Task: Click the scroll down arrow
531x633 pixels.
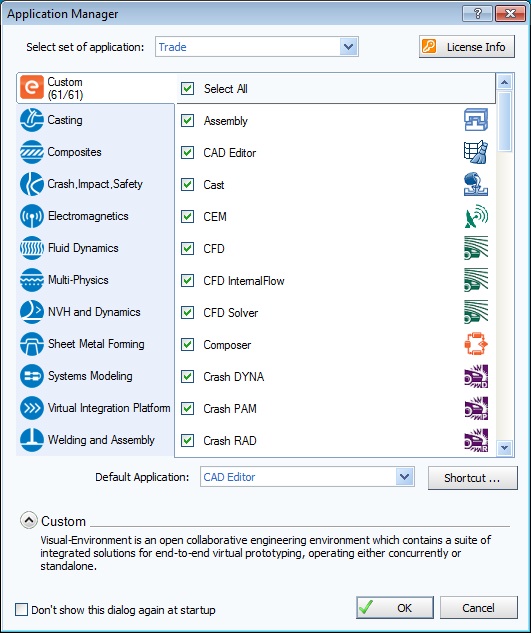Action: click(x=505, y=448)
